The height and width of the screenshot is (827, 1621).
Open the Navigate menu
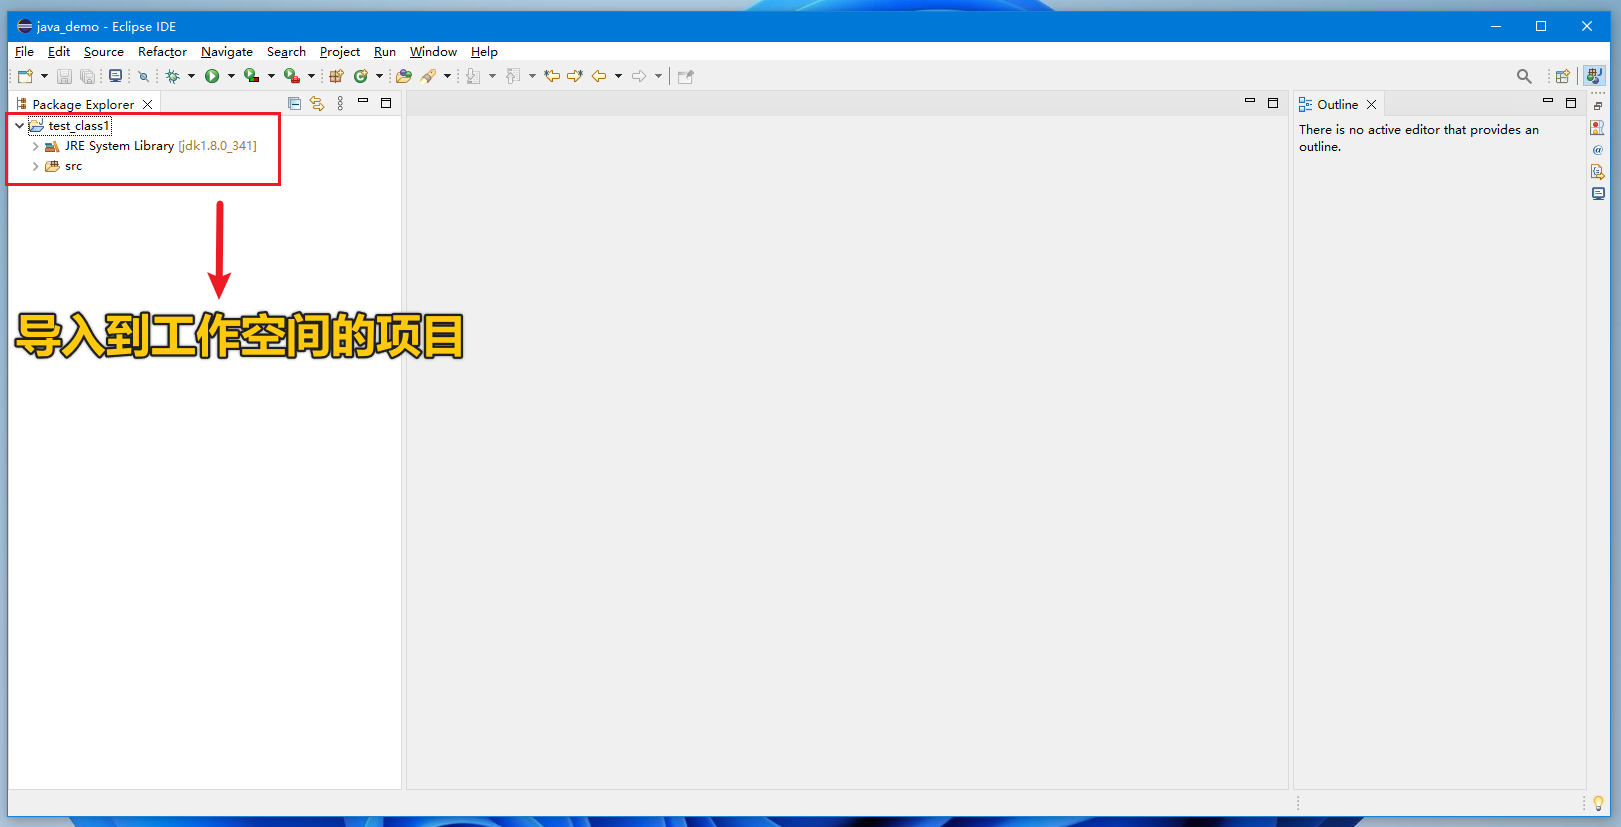coord(227,52)
